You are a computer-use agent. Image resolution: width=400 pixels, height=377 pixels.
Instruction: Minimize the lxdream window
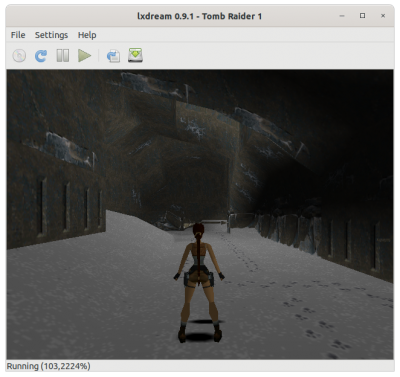click(342, 16)
